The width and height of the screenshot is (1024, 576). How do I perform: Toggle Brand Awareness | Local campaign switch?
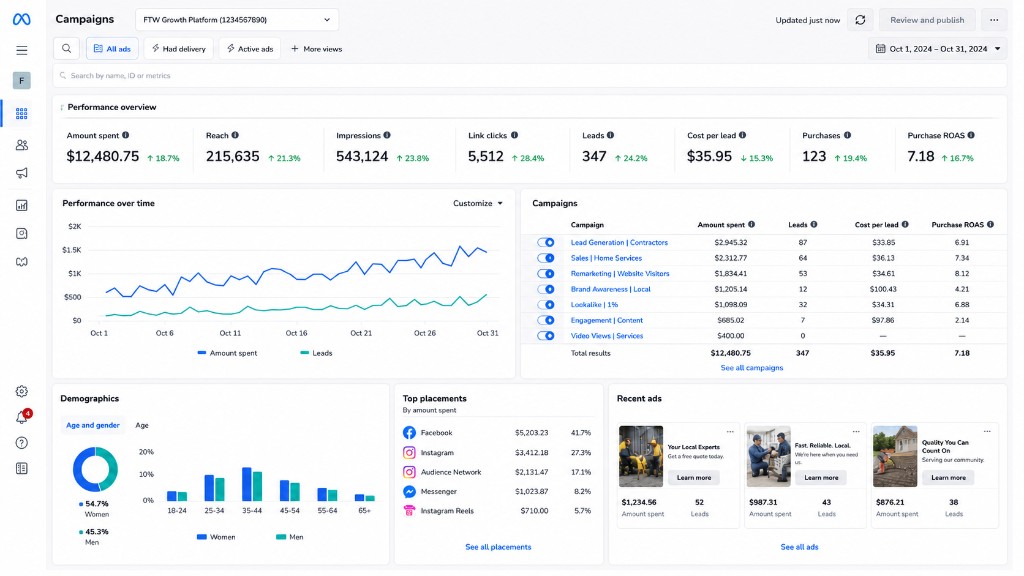[546, 289]
